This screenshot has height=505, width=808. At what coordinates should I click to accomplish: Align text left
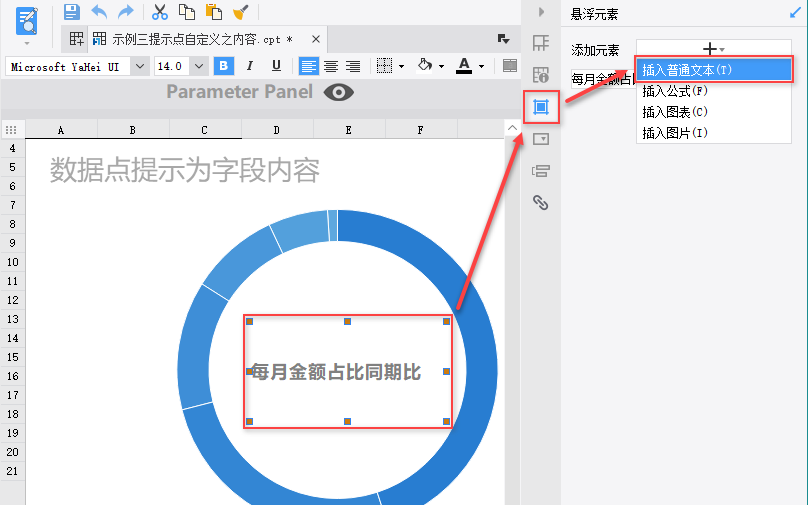(309, 66)
